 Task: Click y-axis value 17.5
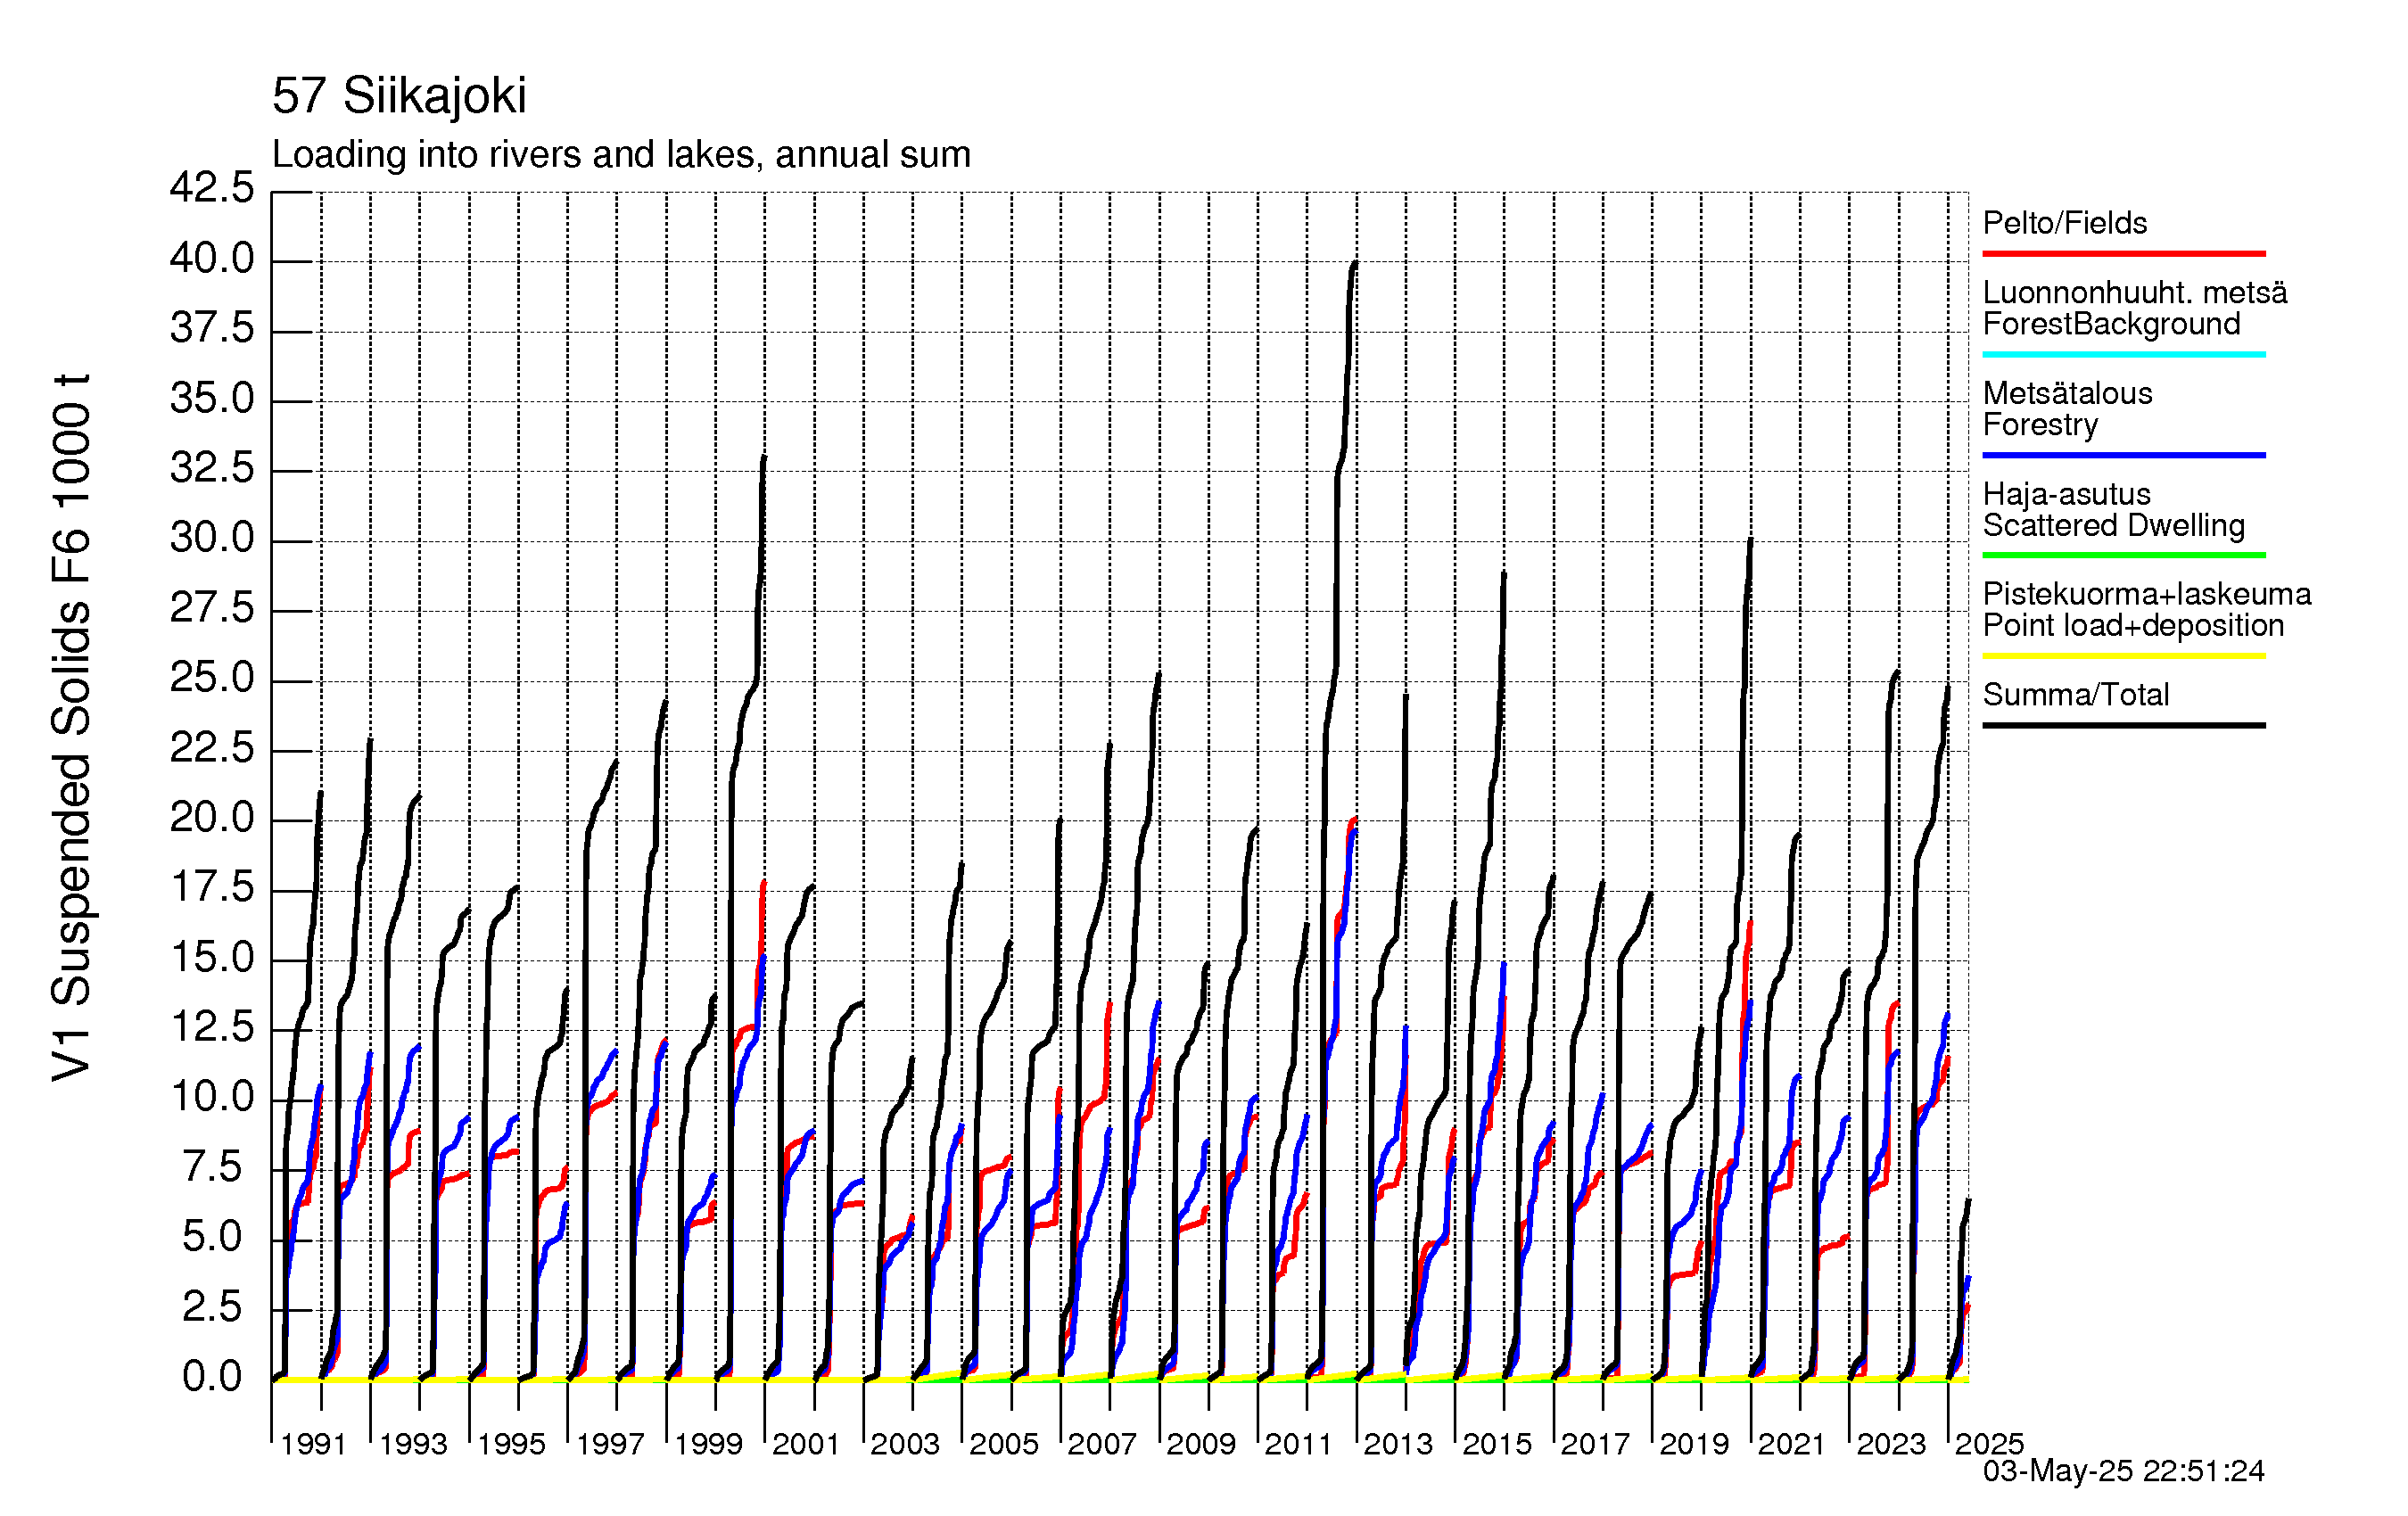click(212, 888)
